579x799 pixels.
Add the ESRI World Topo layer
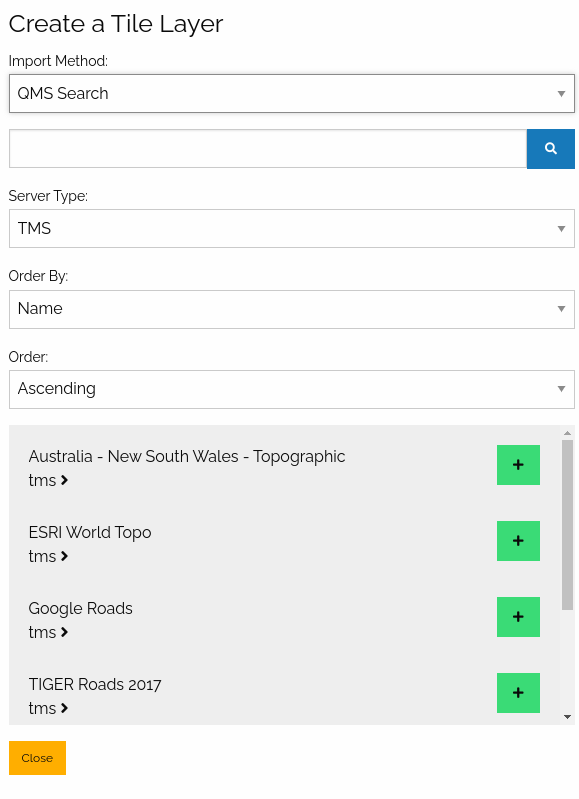(x=518, y=541)
